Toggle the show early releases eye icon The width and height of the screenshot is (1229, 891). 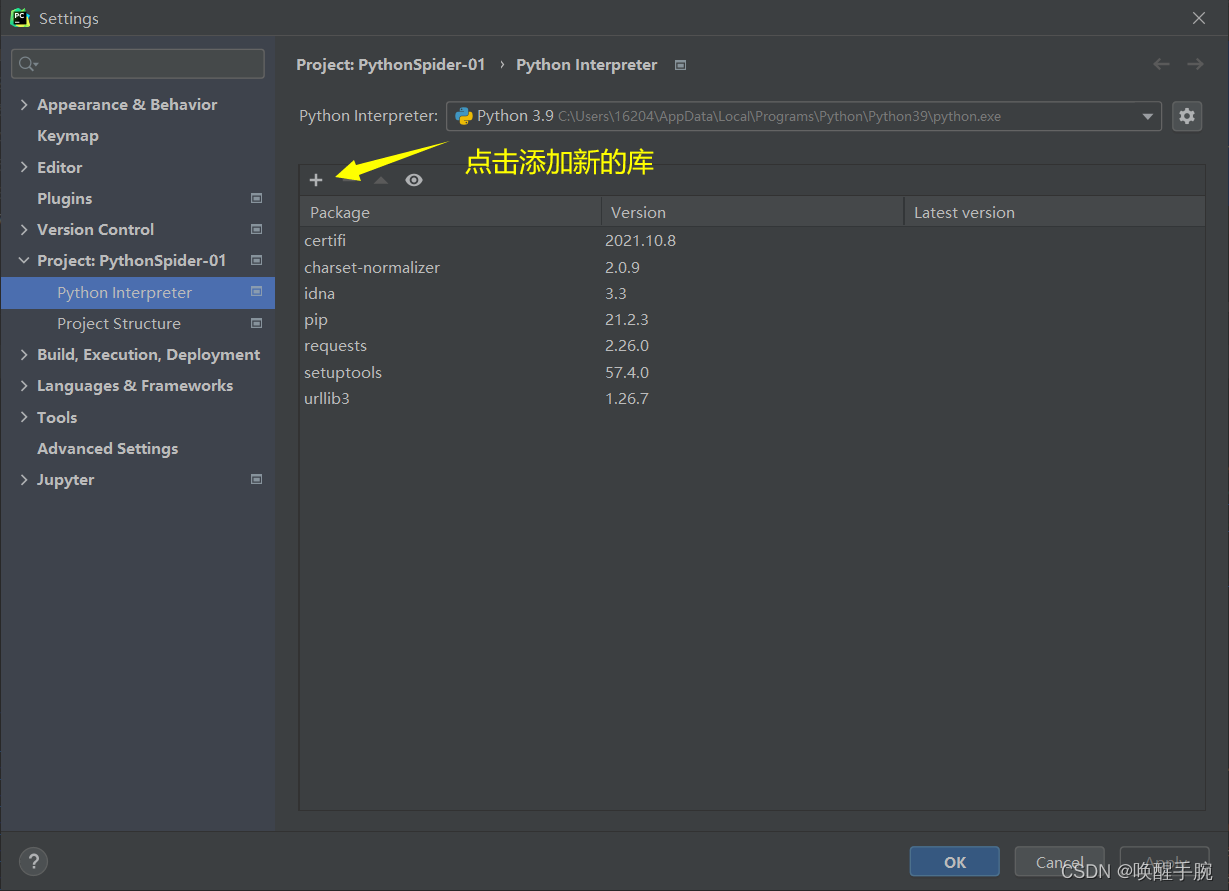click(x=414, y=180)
